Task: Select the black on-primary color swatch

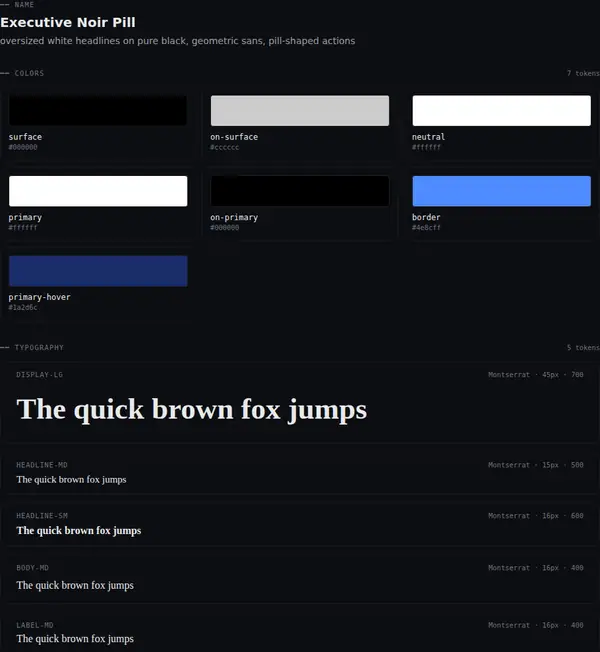Action: [x=300, y=191]
